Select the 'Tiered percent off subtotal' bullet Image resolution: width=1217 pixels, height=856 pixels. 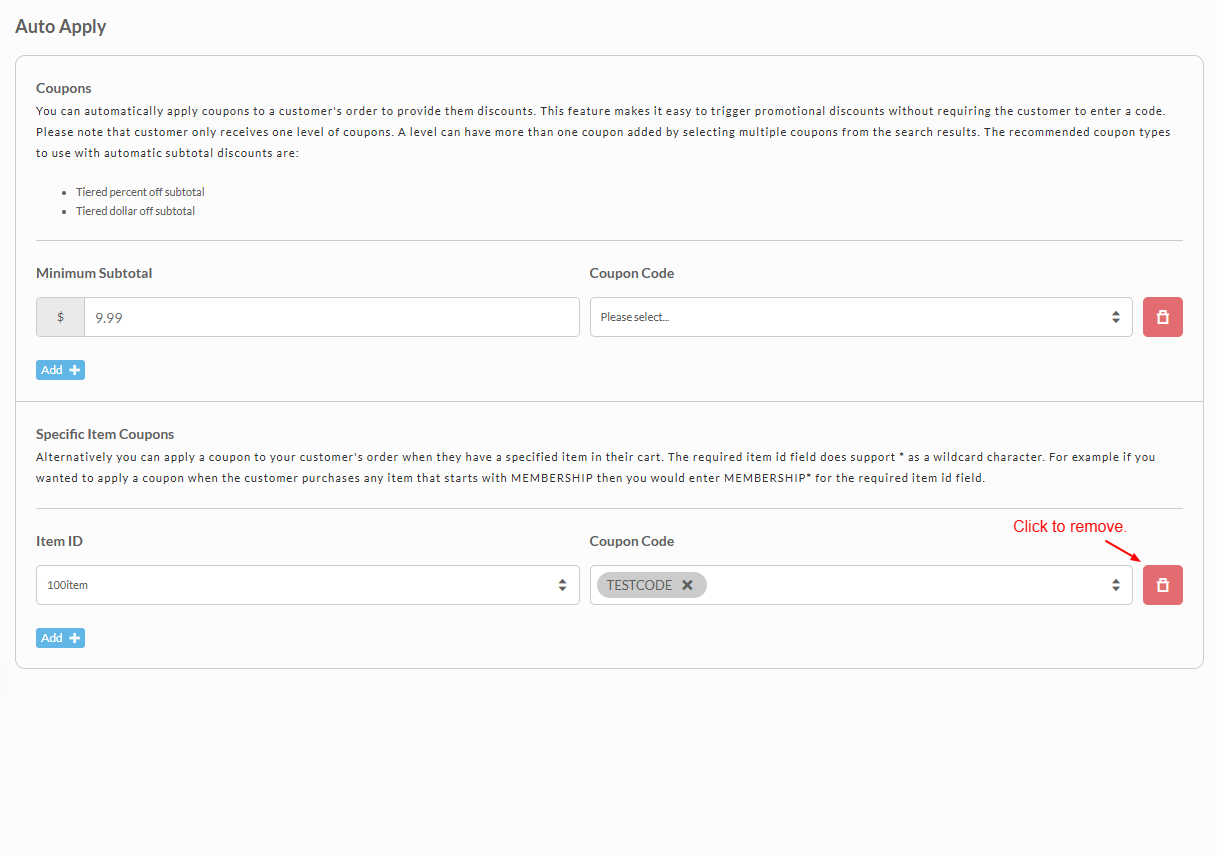pyautogui.click(x=140, y=192)
